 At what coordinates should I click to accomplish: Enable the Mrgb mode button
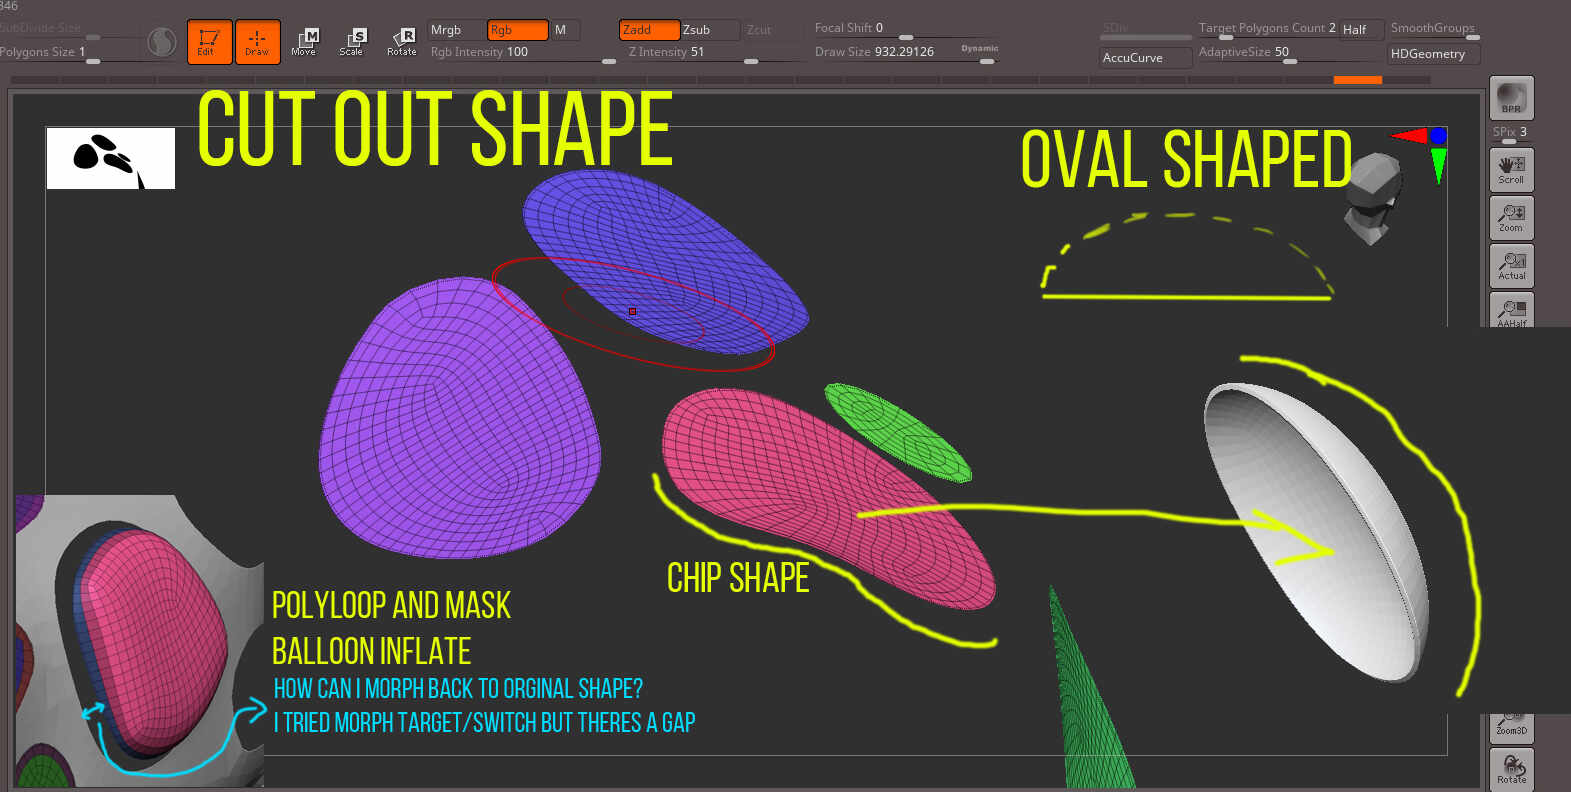tap(456, 30)
